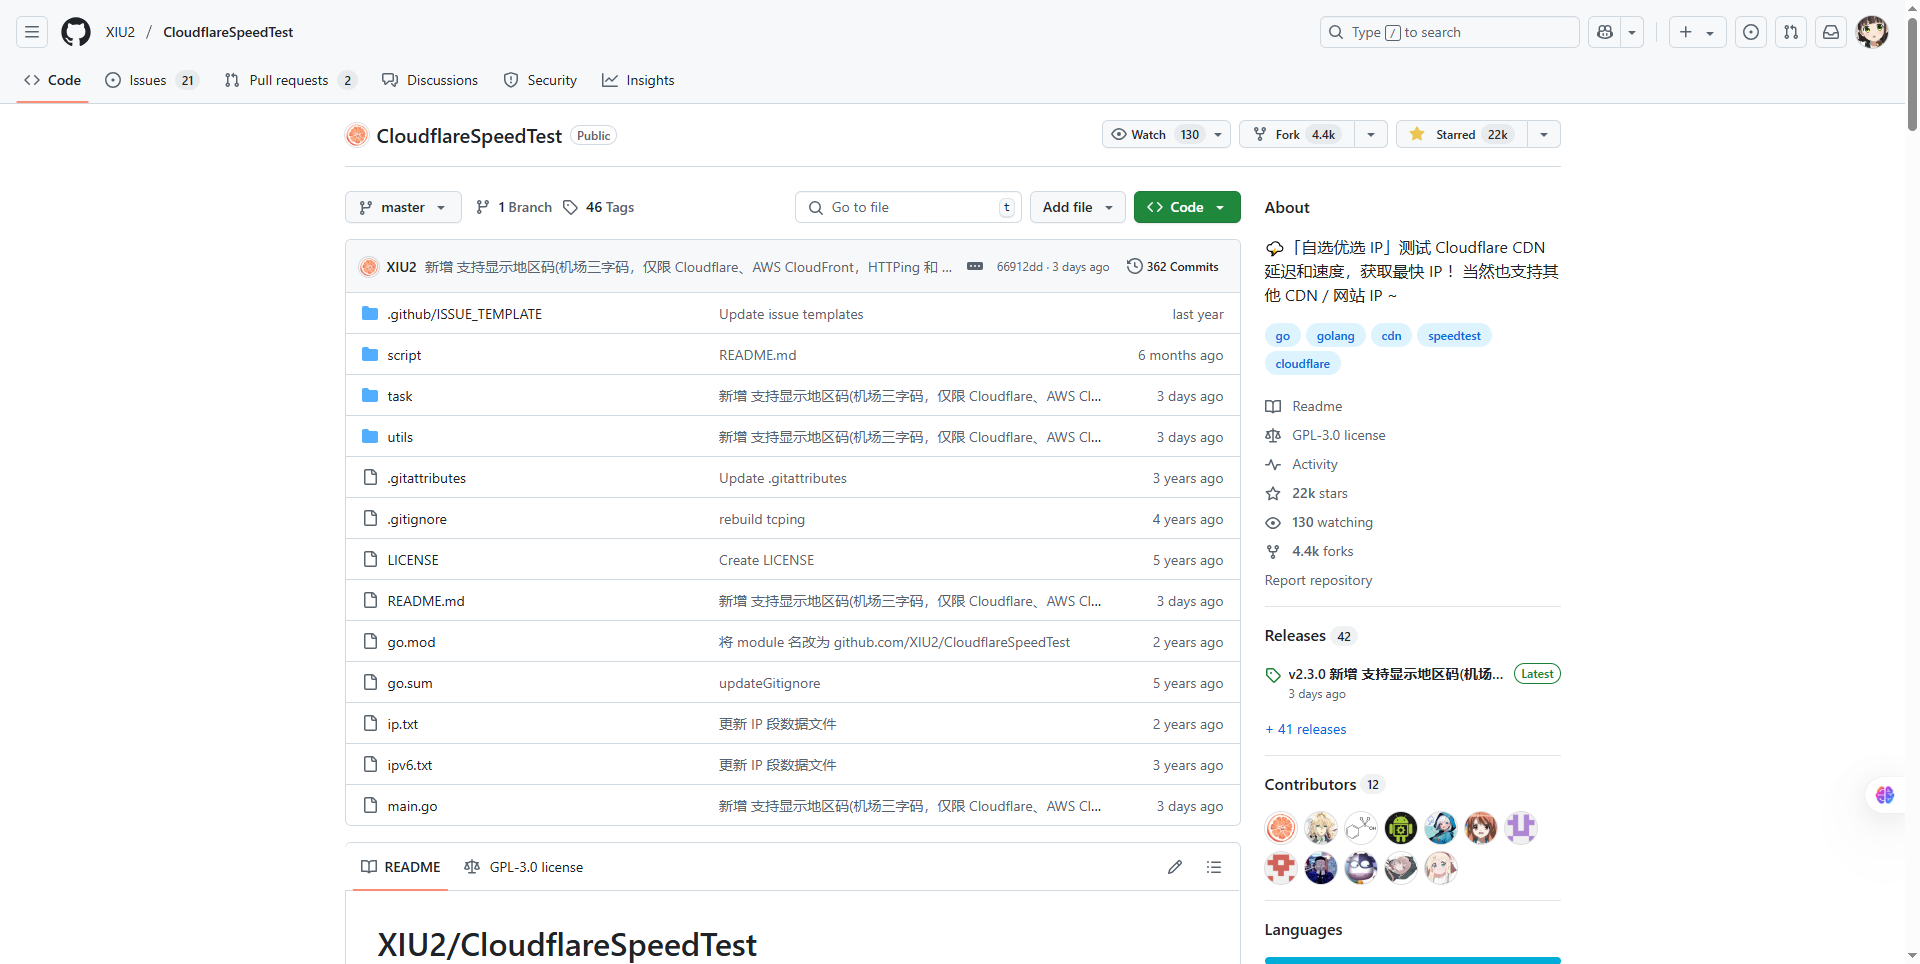Open the Insights tab
1920x964 pixels.
click(x=638, y=80)
